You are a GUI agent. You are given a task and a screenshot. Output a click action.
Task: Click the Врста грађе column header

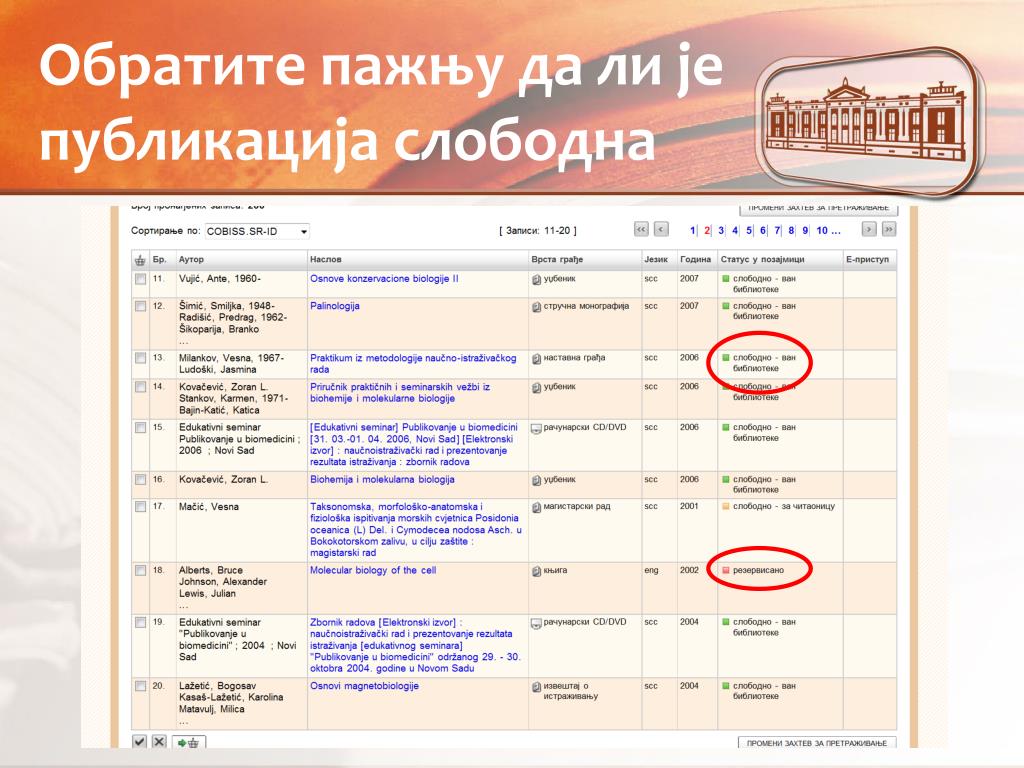click(557, 260)
